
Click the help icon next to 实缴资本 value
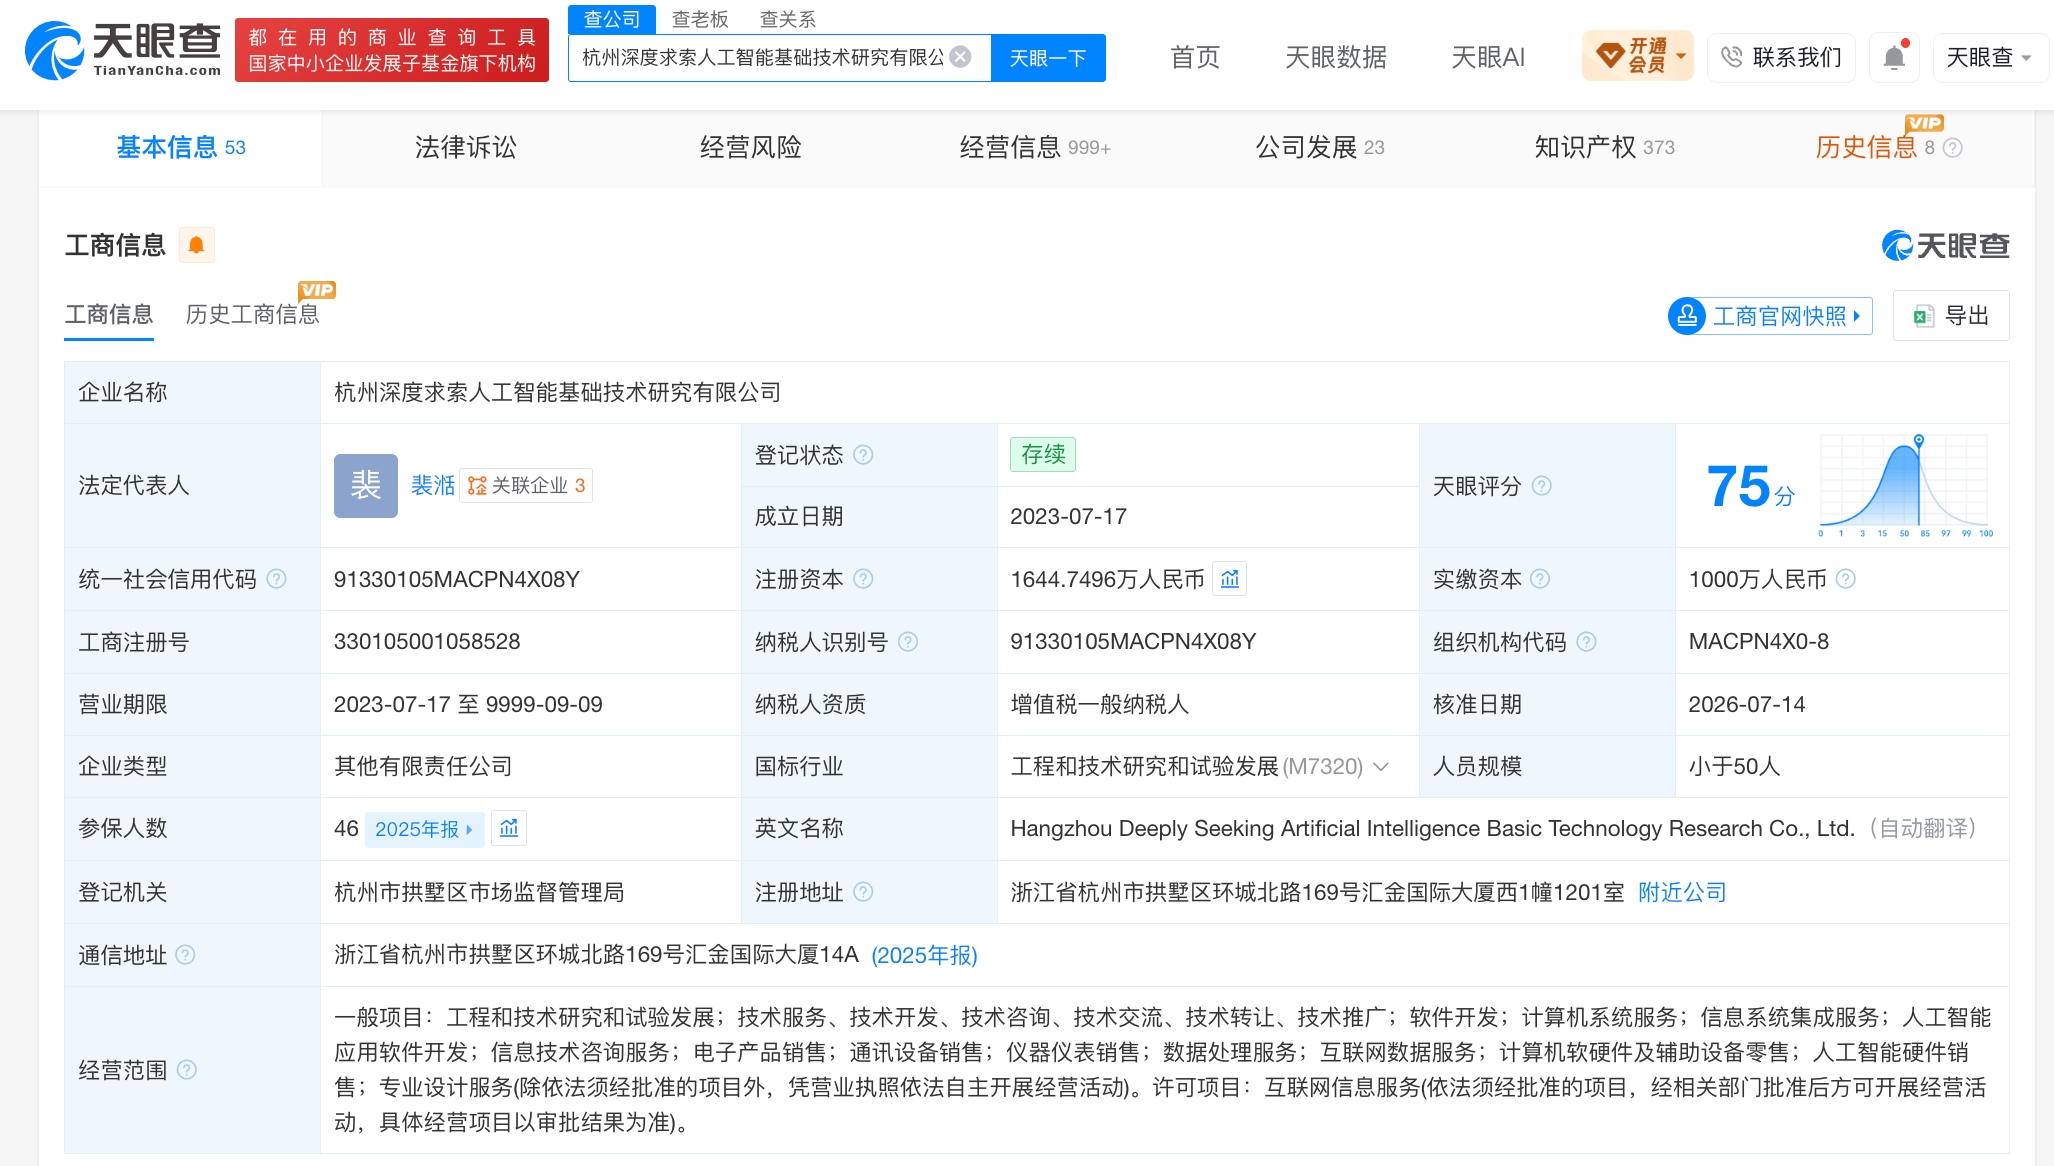click(x=1846, y=579)
